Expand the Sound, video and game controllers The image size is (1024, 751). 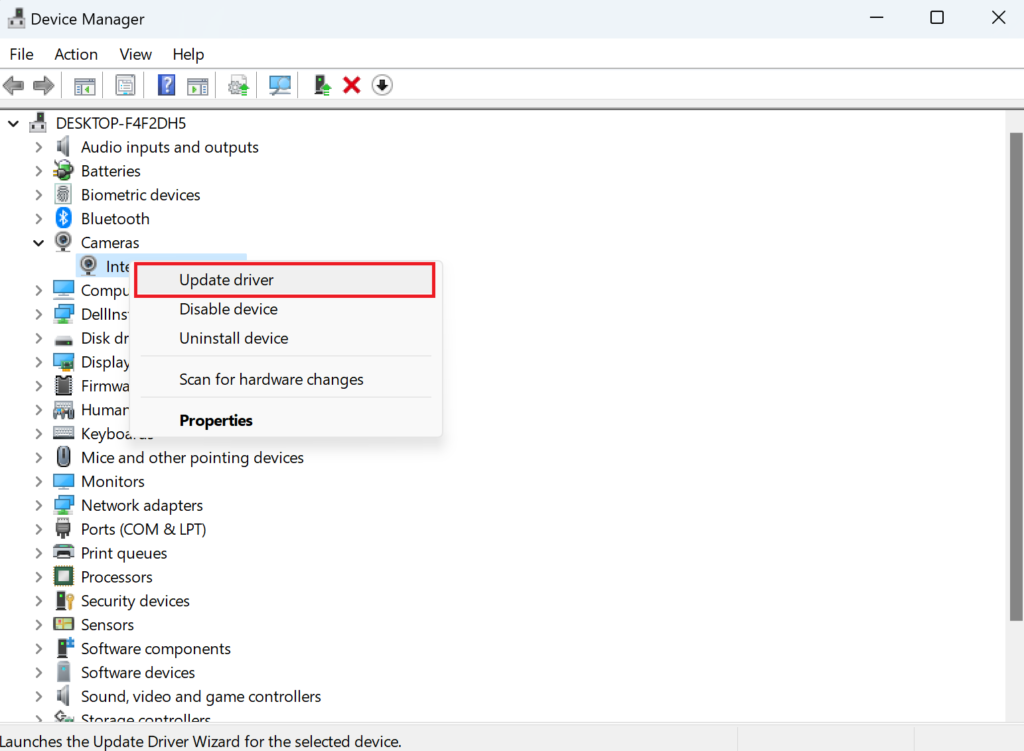[38, 697]
